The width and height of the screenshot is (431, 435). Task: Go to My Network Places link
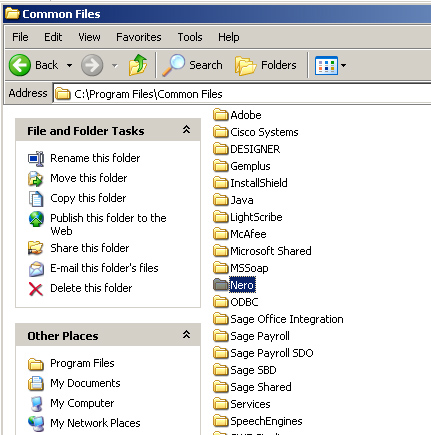[x=95, y=423]
